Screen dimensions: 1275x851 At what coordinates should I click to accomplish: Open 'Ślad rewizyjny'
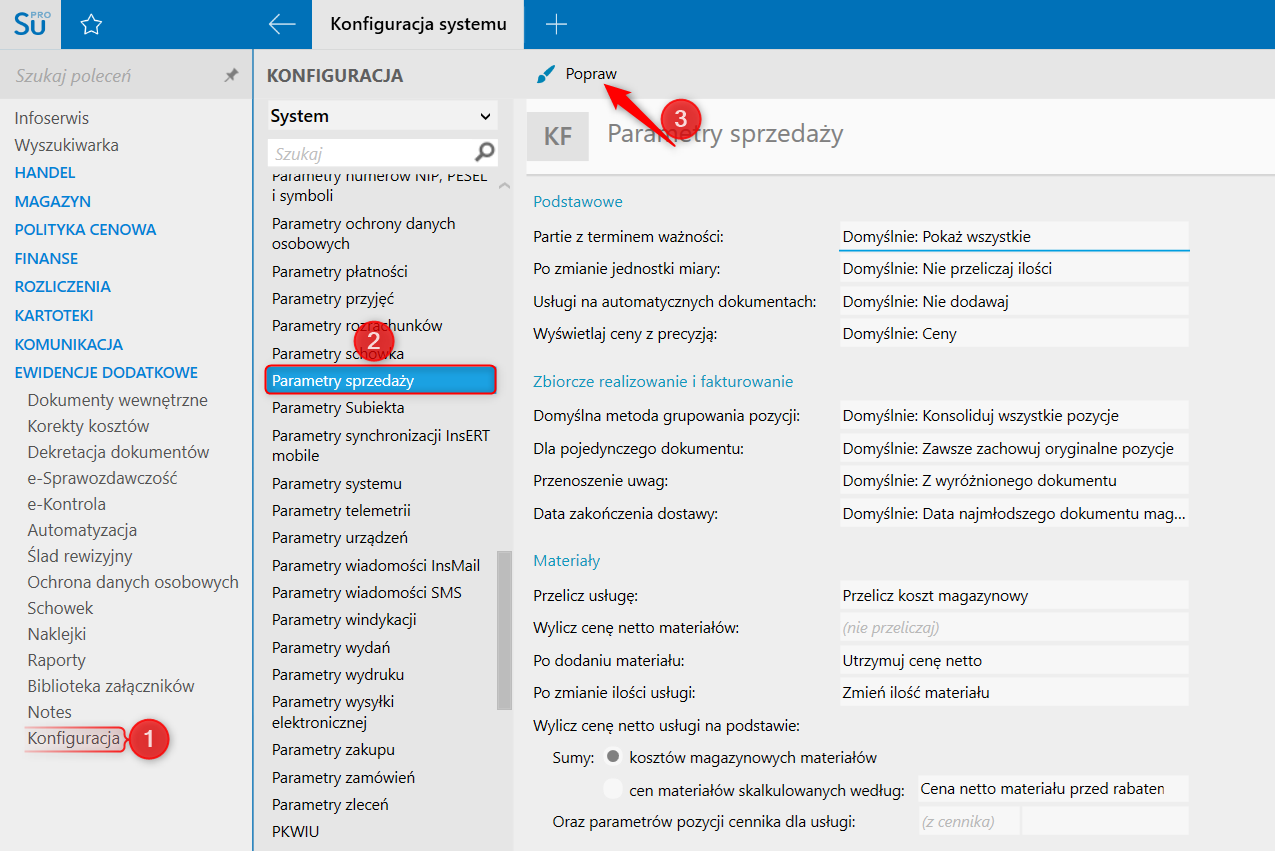[x=80, y=556]
